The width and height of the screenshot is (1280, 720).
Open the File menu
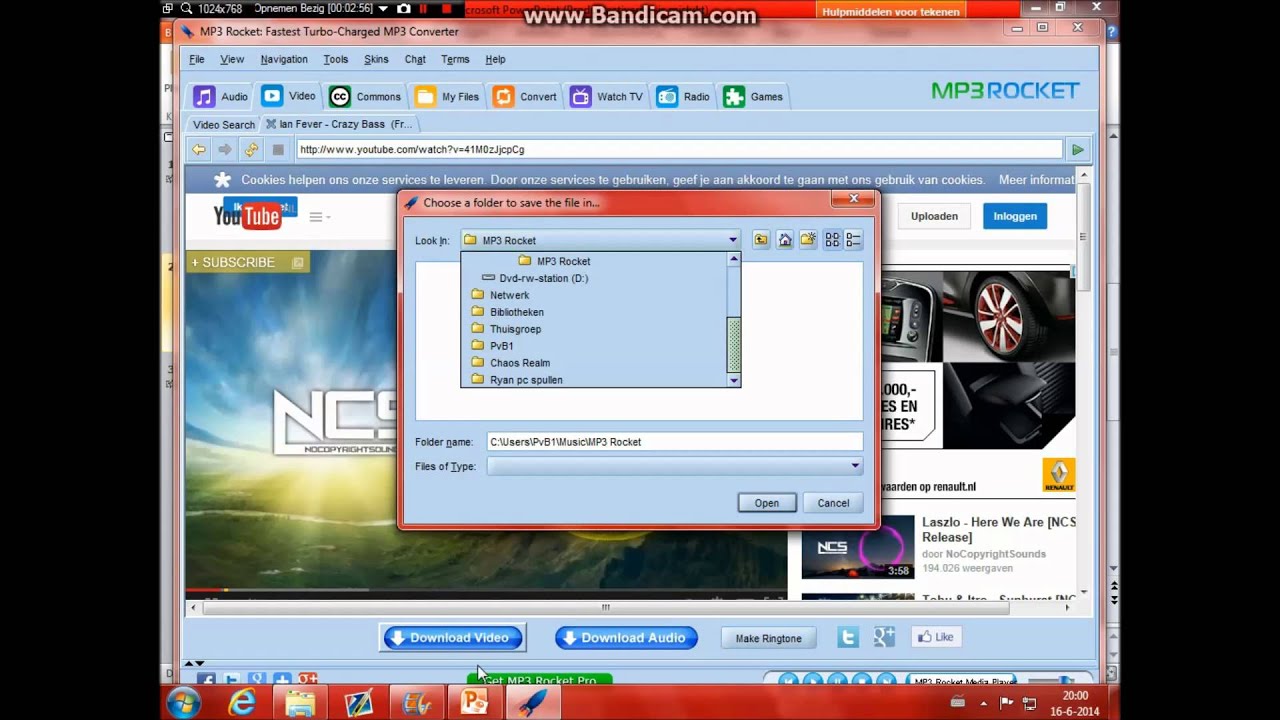197,59
